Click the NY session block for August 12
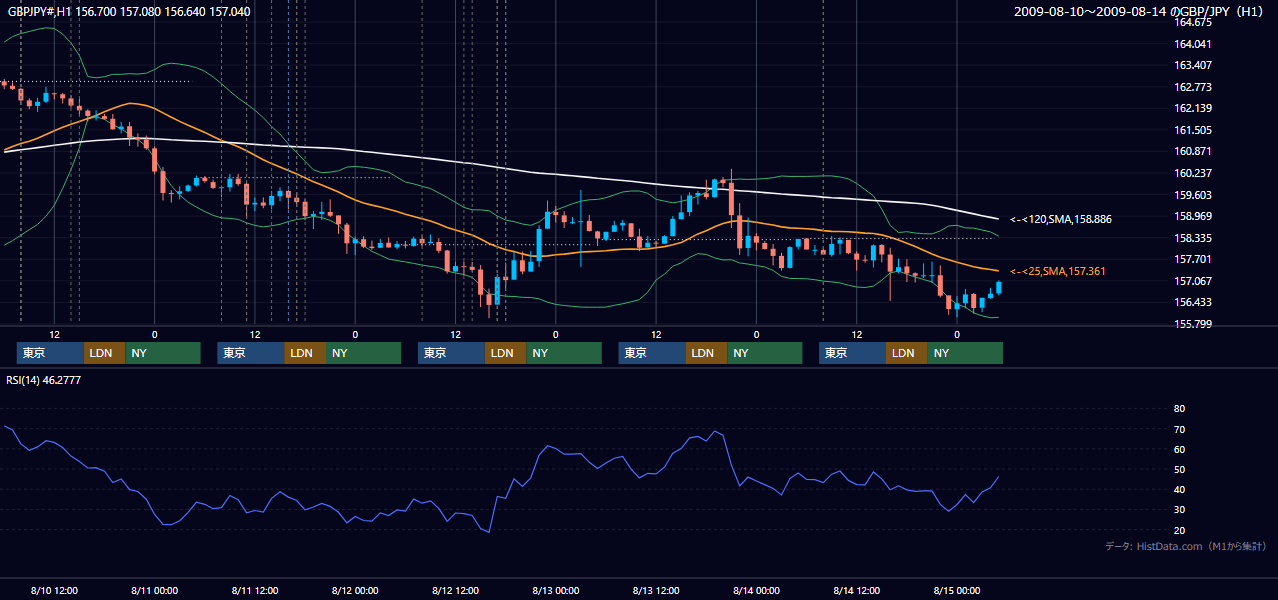Image resolution: width=1278 pixels, height=600 pixels. pyautogui.click(x=564, y=353)
